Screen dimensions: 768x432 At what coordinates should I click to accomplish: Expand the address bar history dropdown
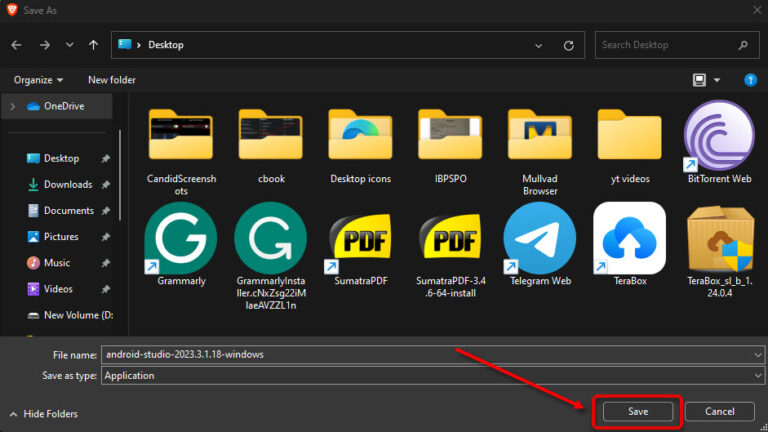(538, 46)
